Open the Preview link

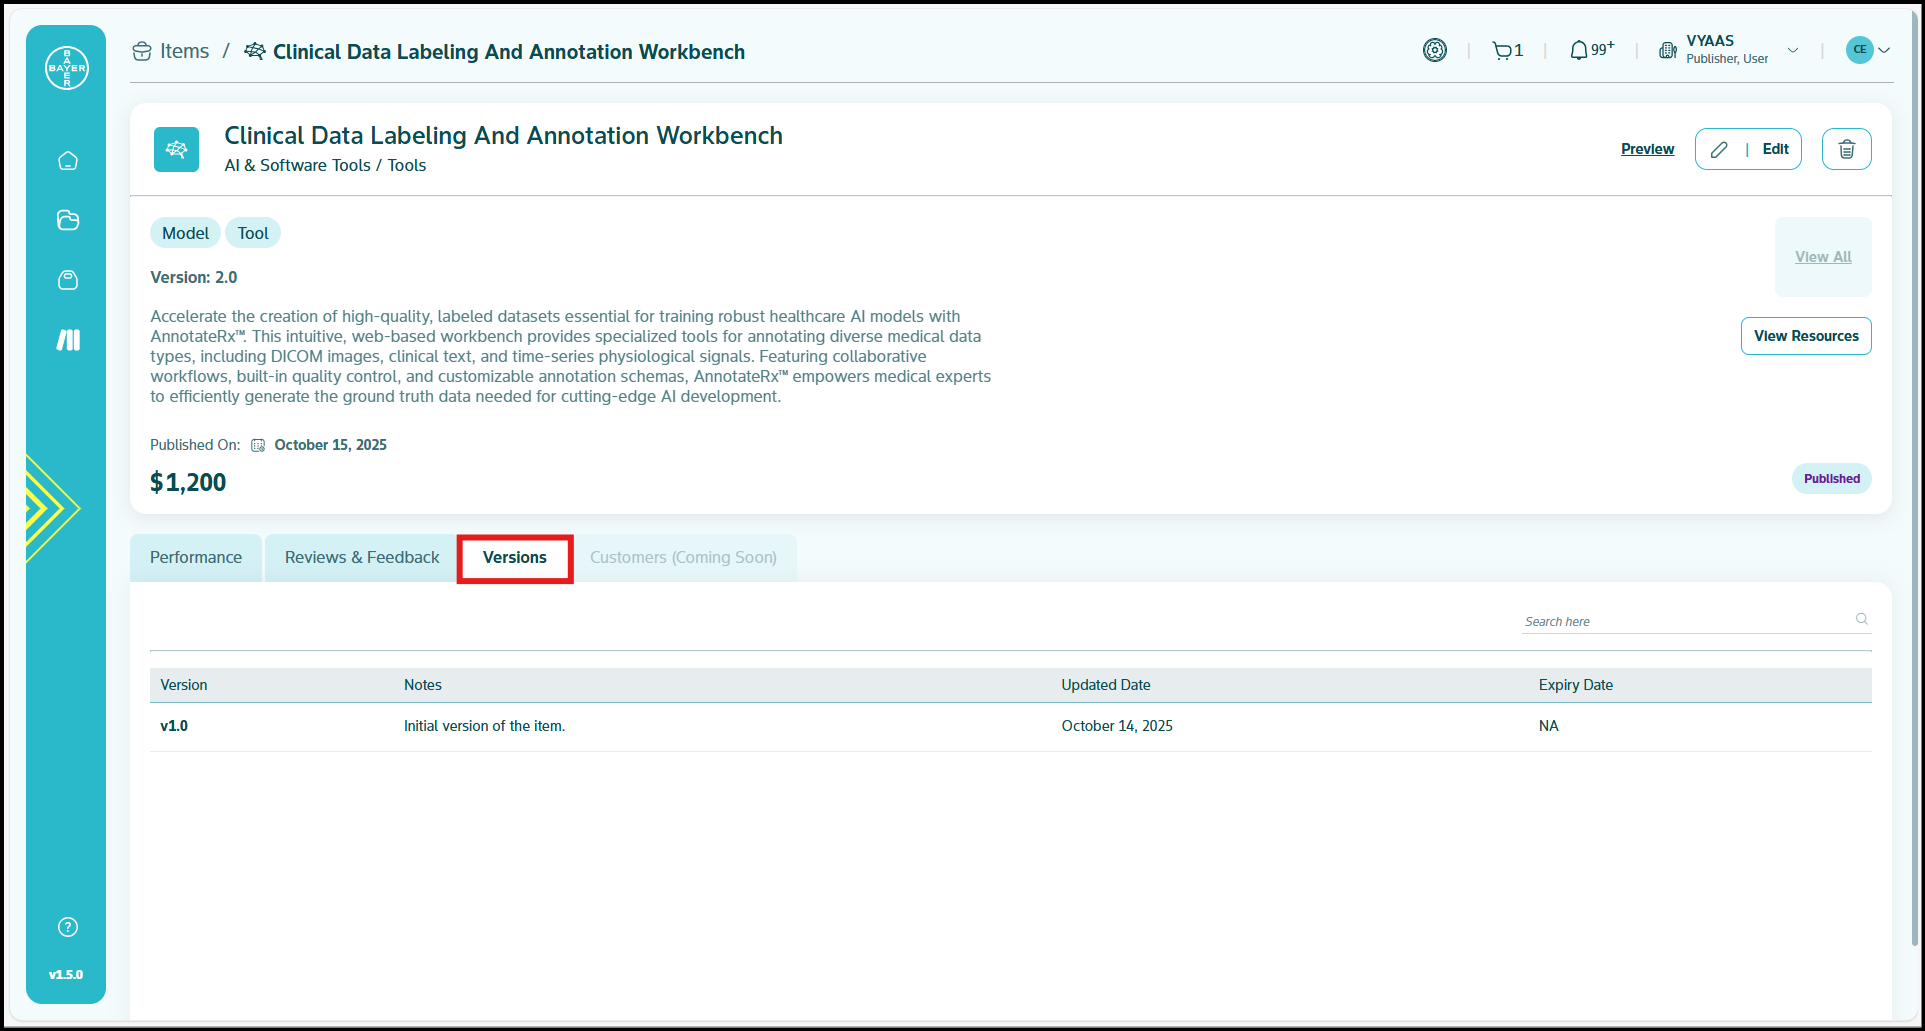coord(1647,149)
